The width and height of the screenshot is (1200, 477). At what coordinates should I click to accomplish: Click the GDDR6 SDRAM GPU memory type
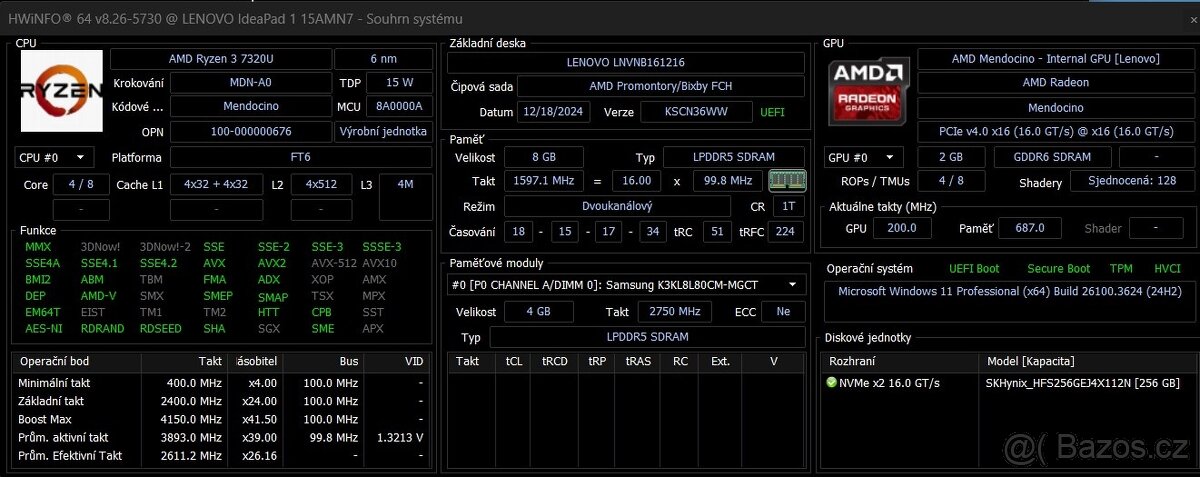[1053, 157]
